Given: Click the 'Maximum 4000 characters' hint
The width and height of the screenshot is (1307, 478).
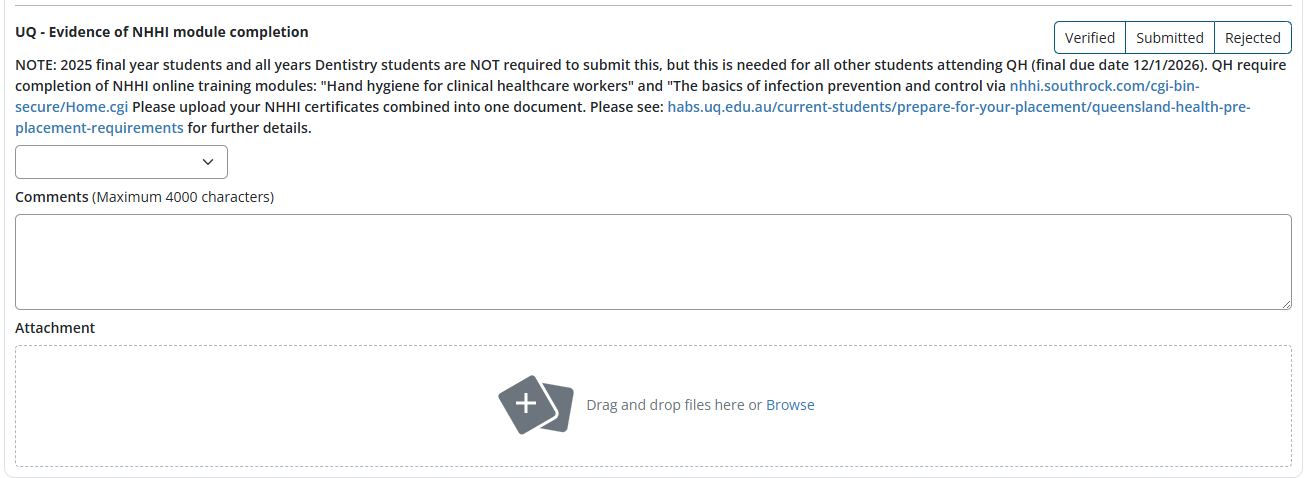Looking at the screenshot, I should [x=183, y=197].
